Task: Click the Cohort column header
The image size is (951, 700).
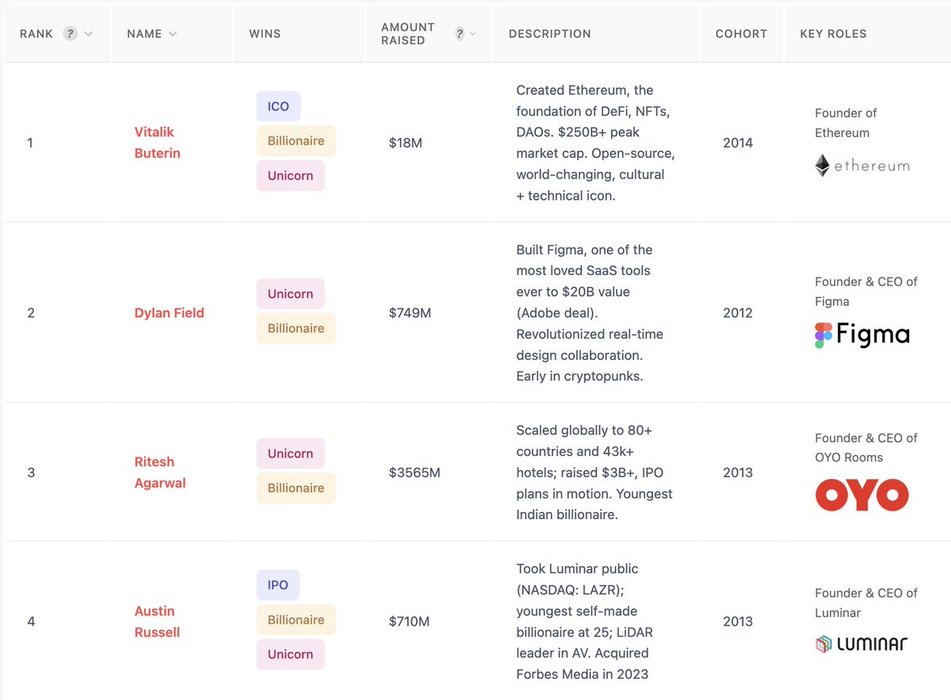Action: (741, 34)
